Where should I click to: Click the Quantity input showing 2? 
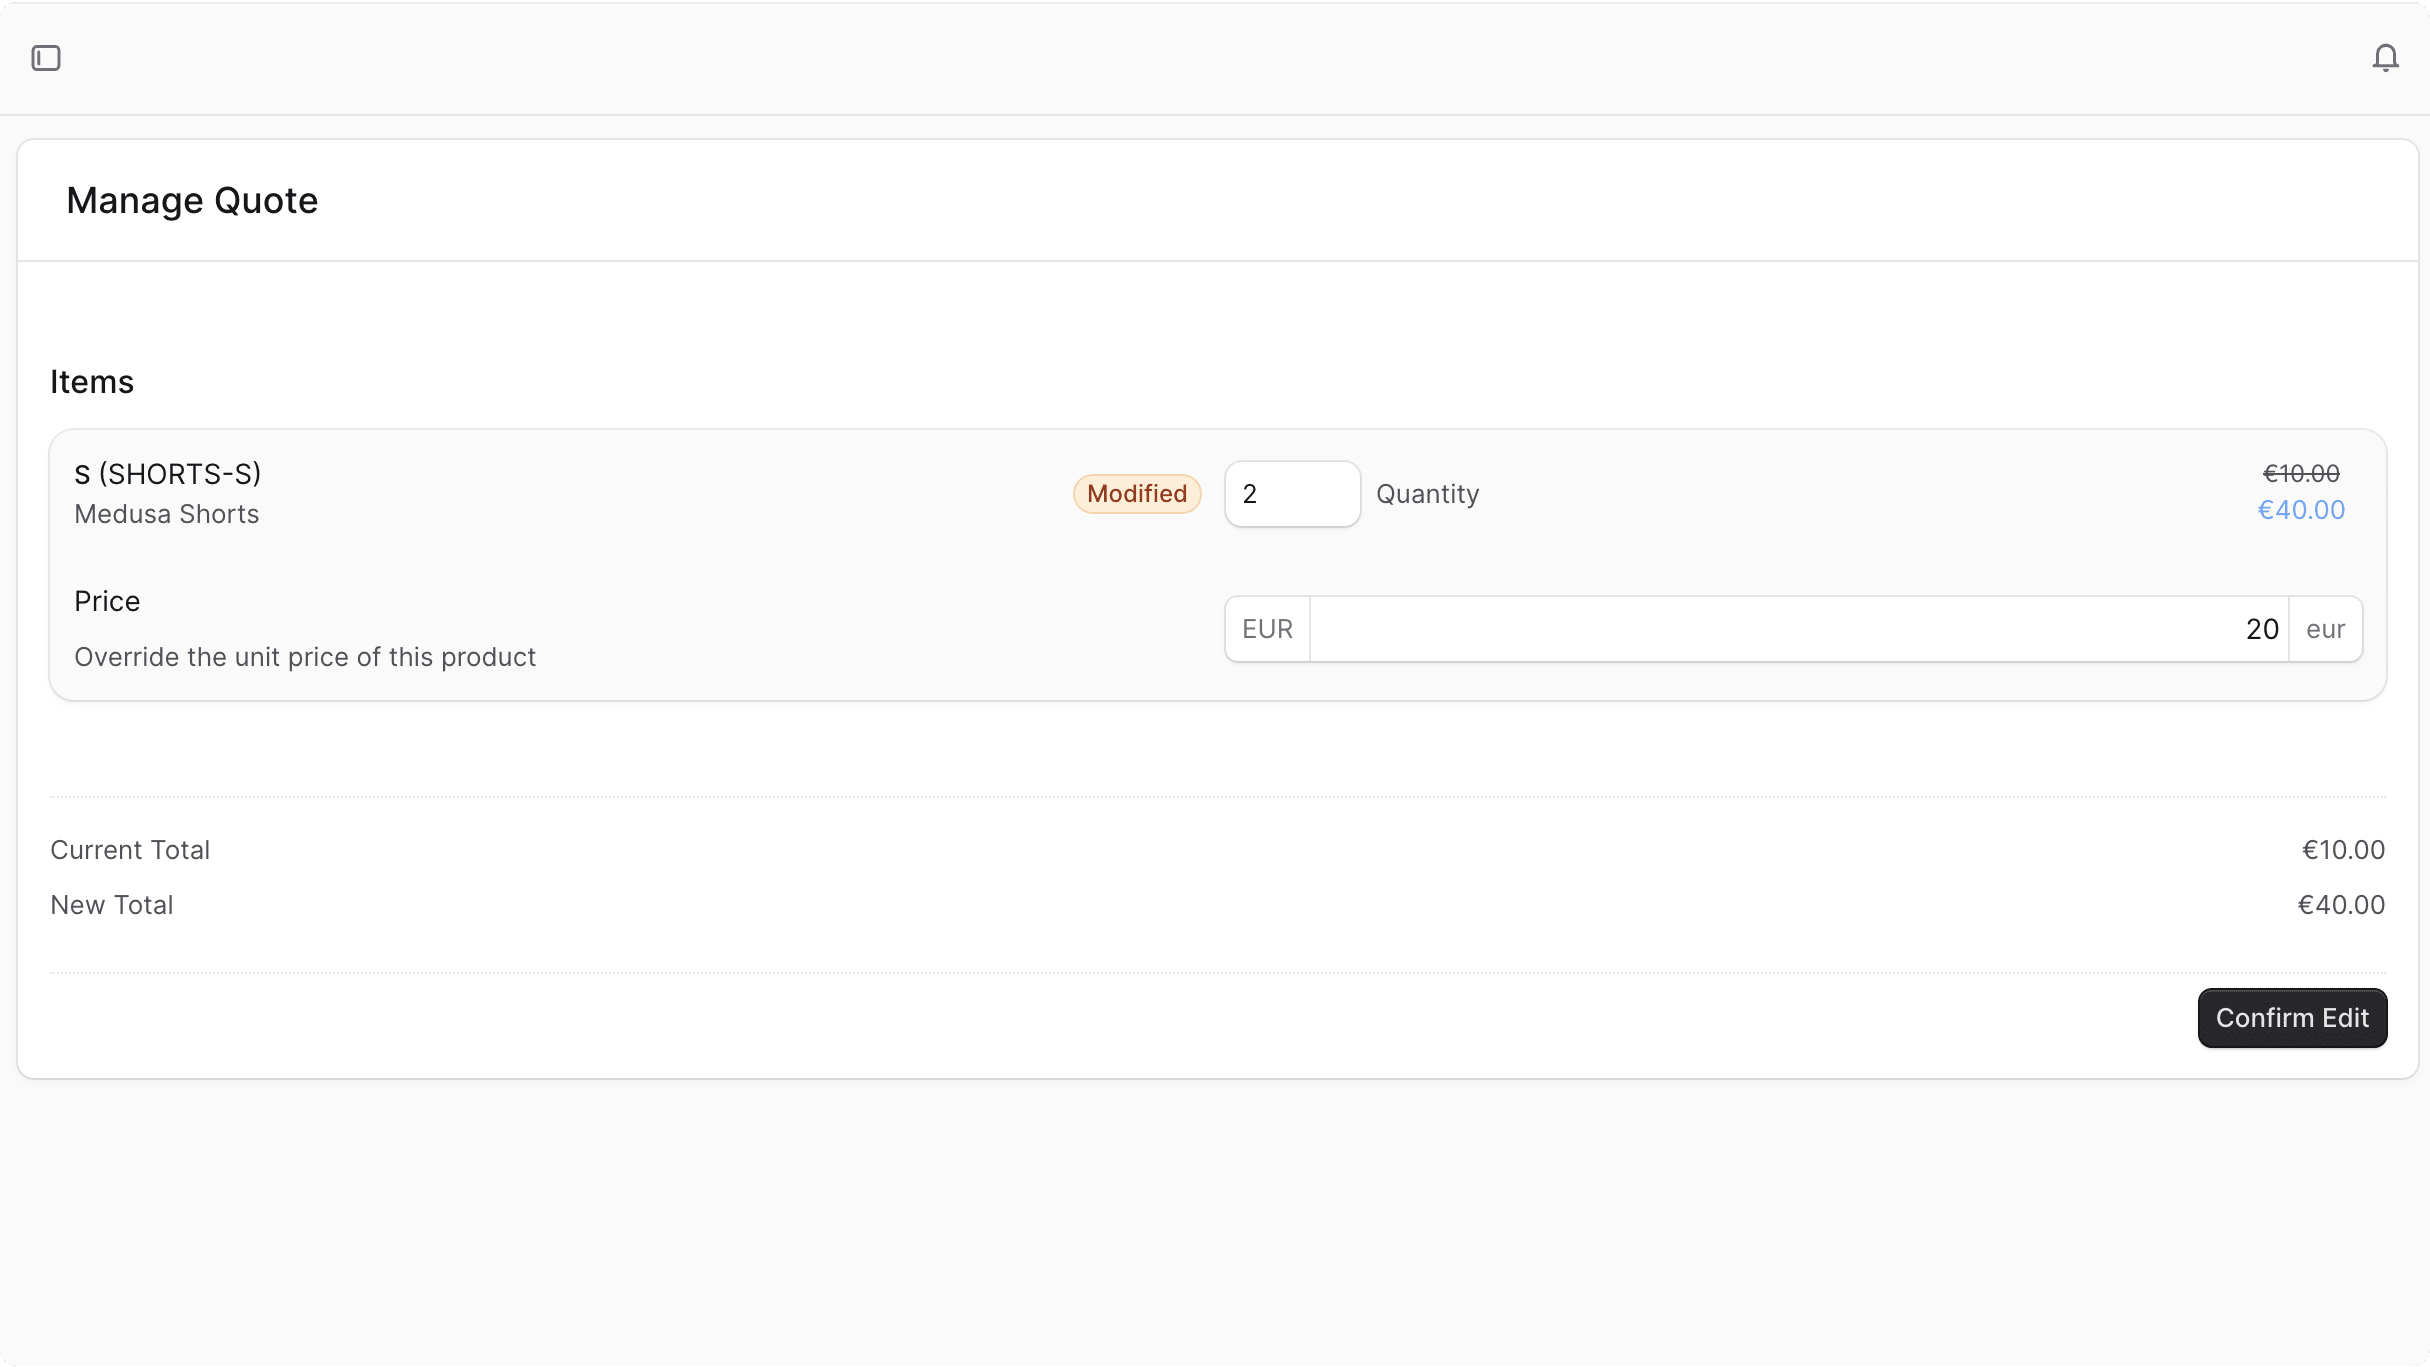1291,493
